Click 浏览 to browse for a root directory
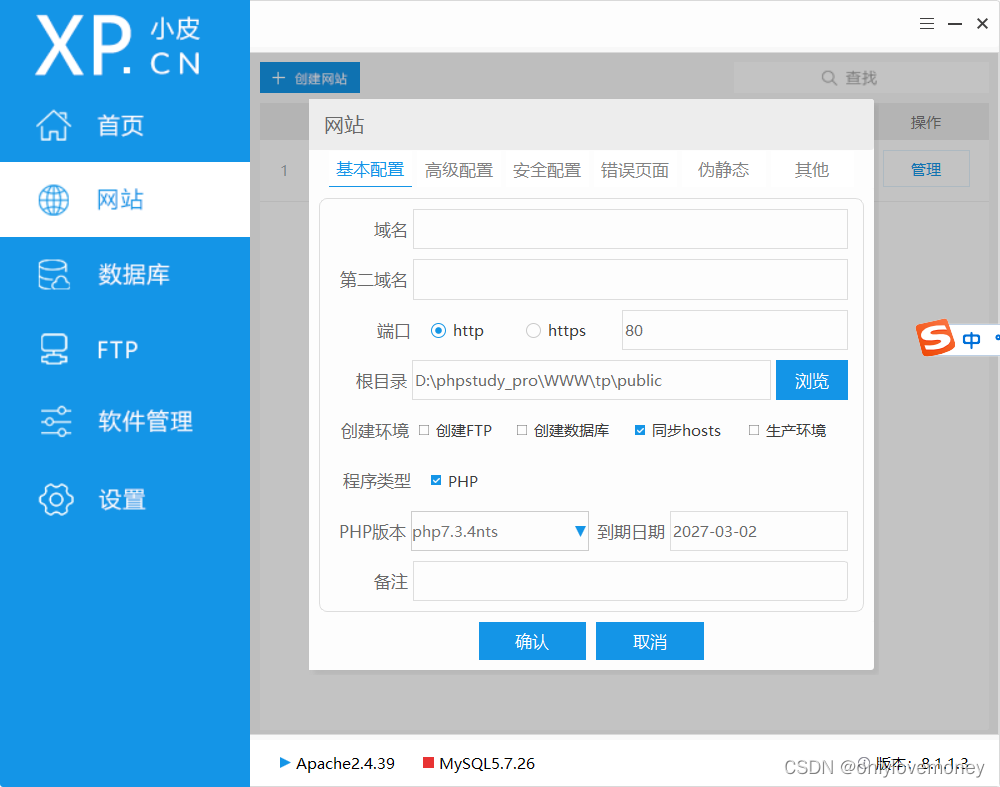 click(811, 380)
